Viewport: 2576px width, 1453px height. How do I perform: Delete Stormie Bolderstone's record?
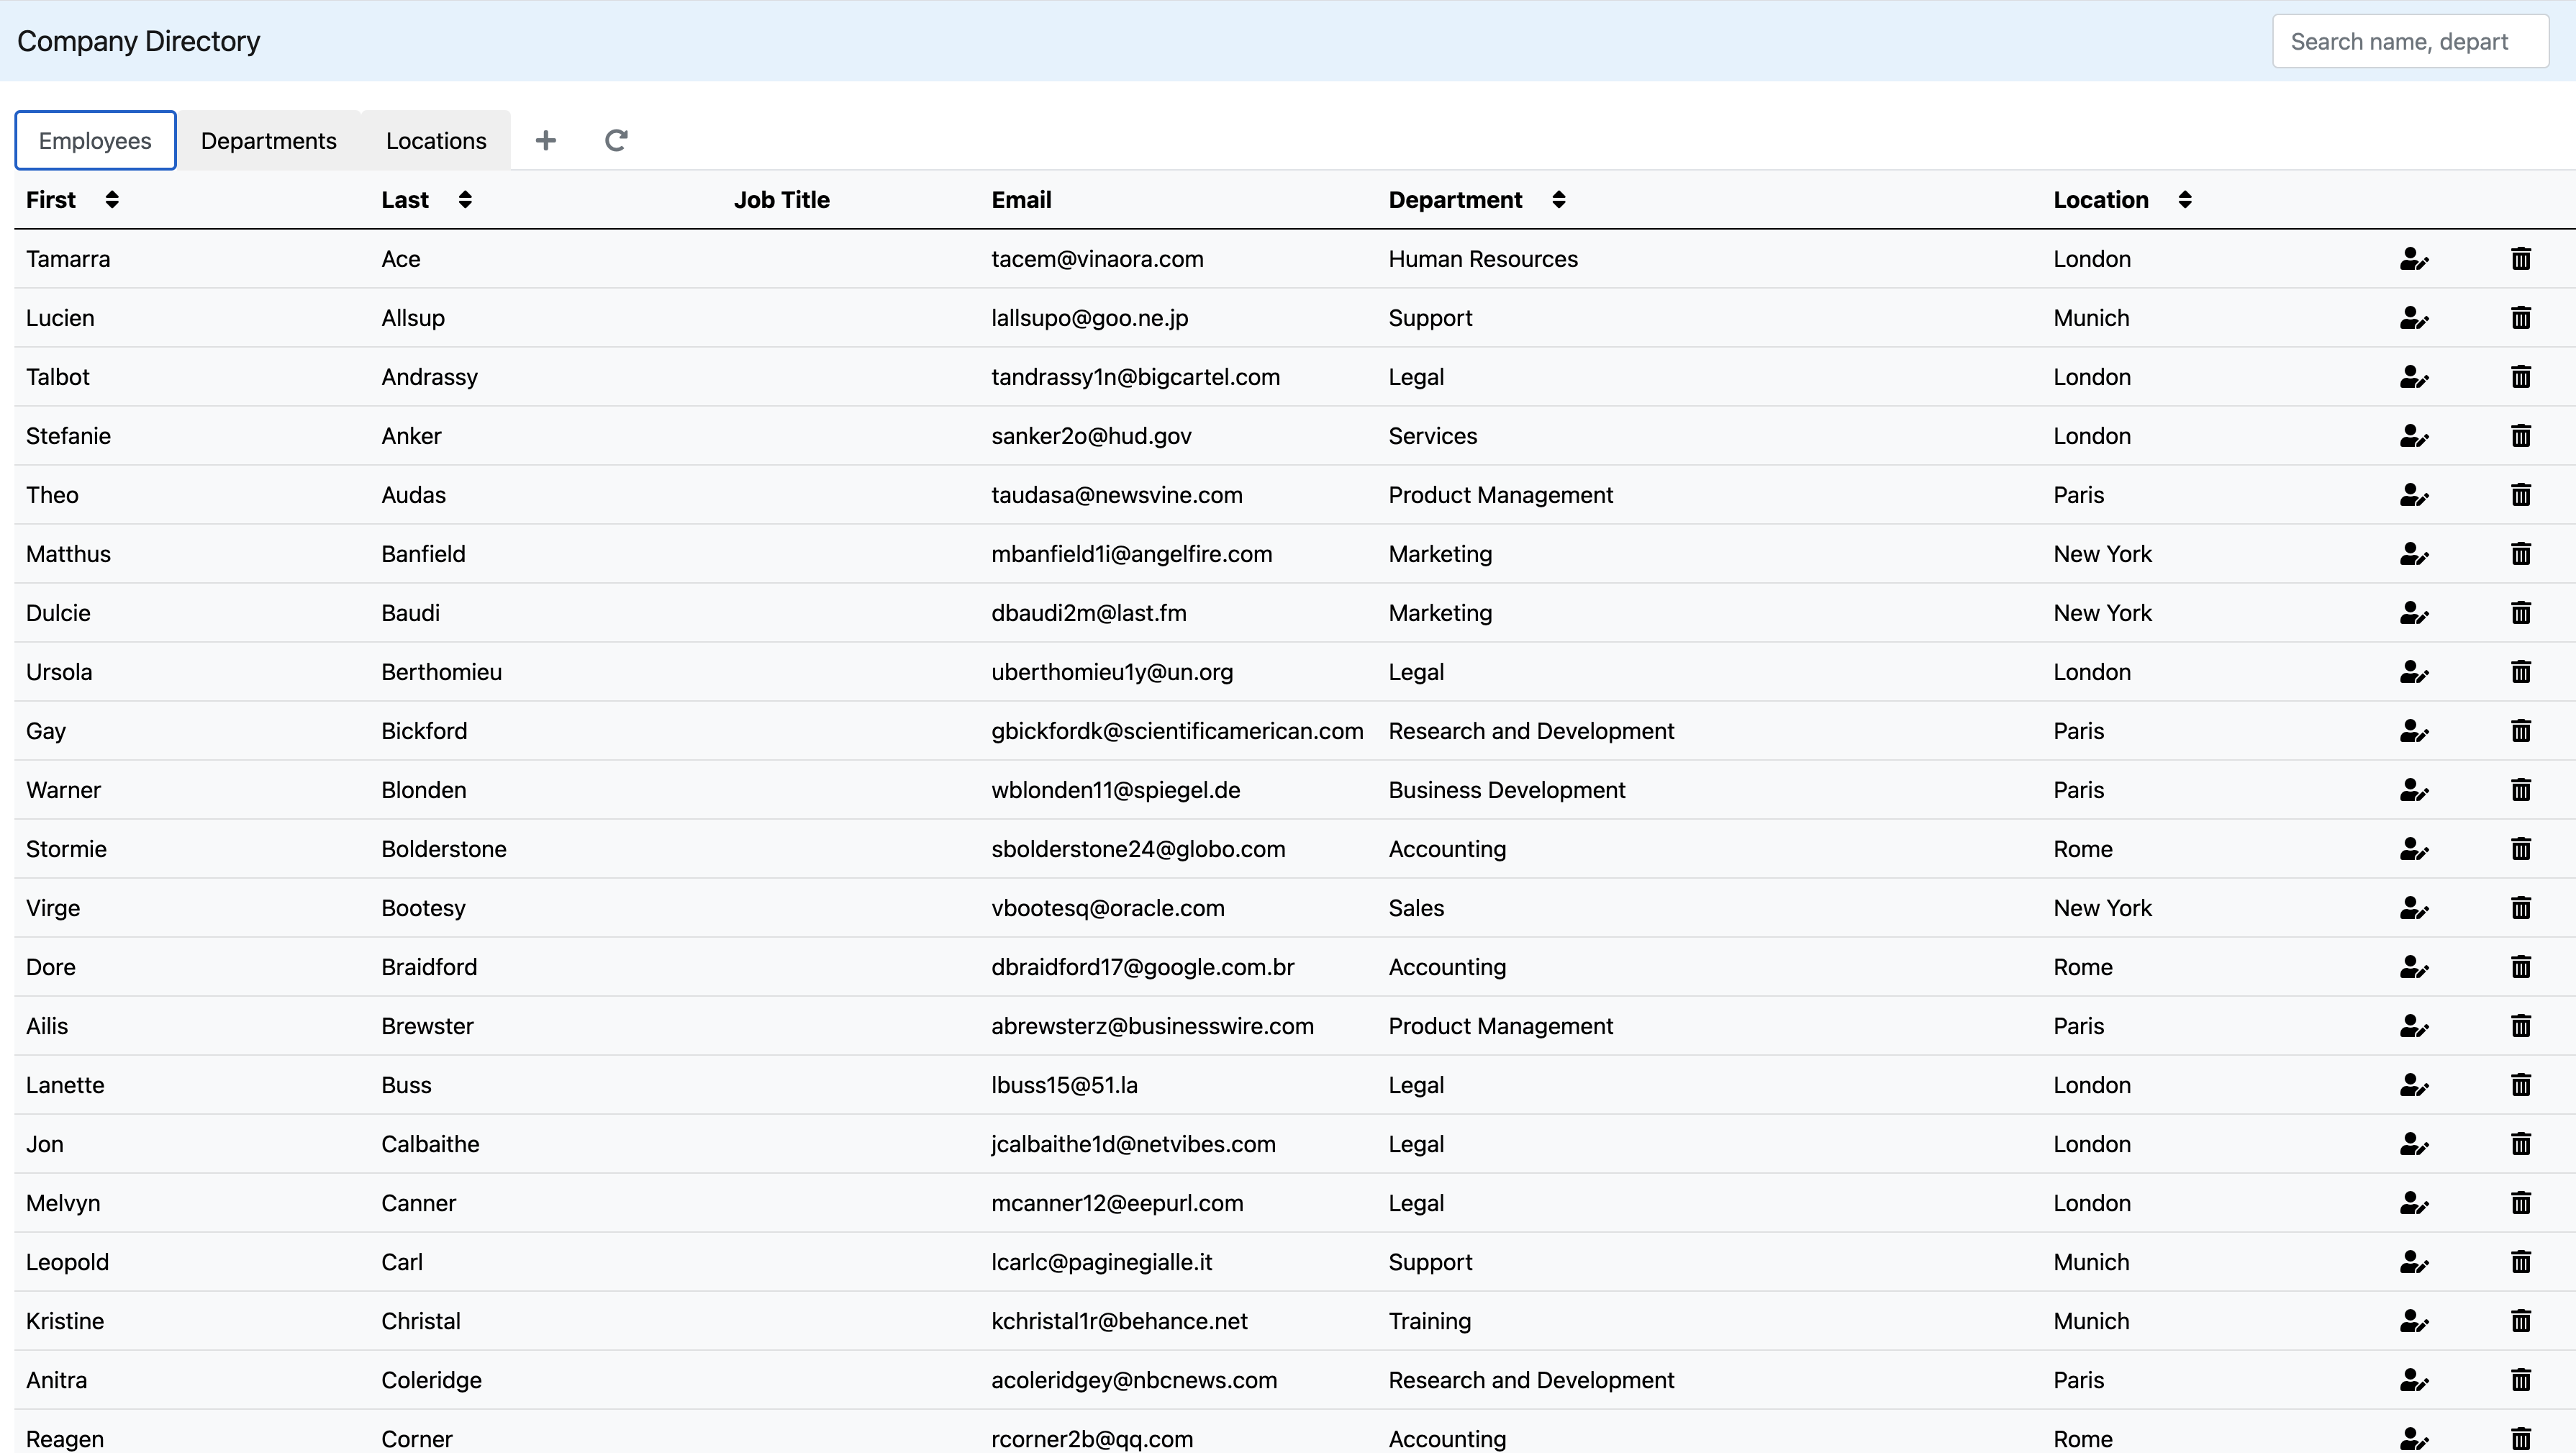click(2521, 849)
